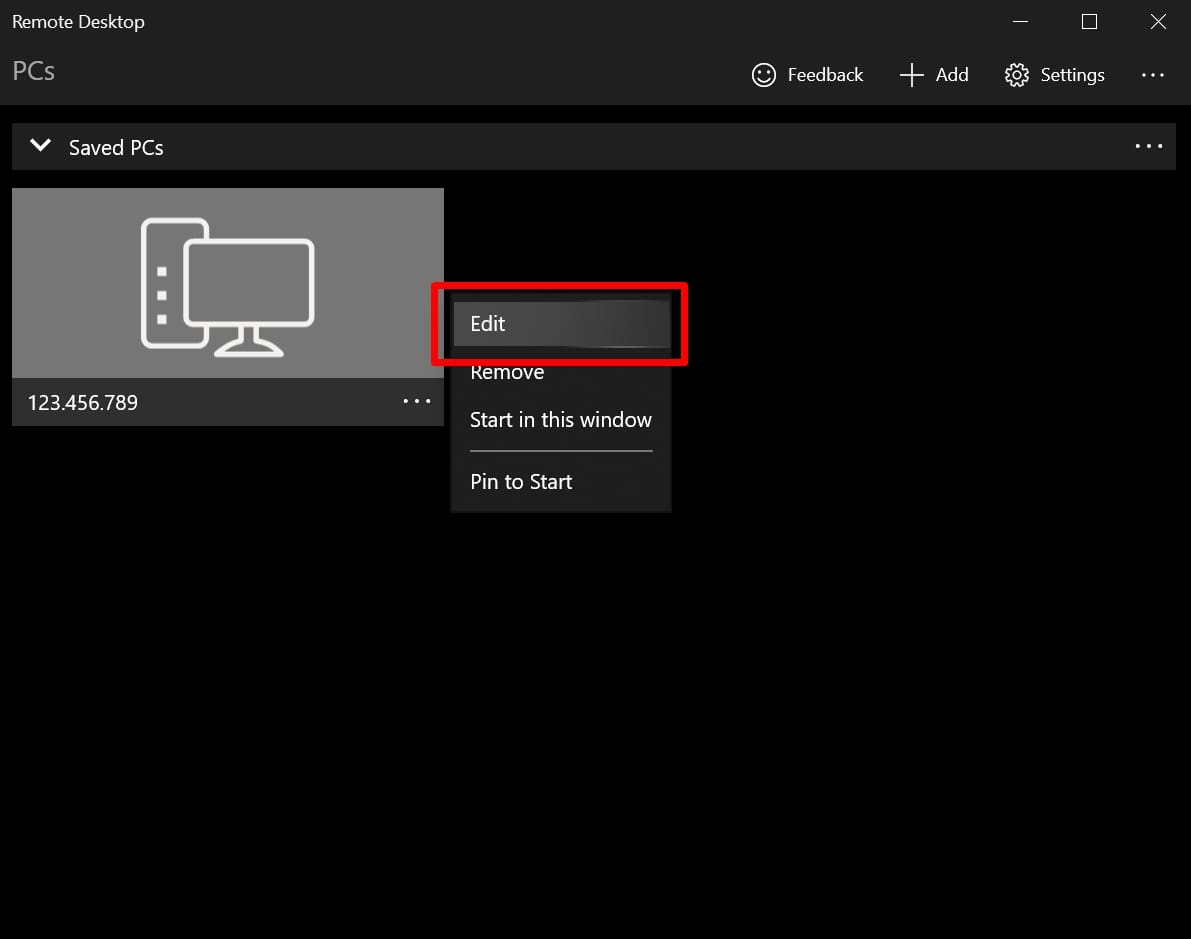The height and width of the screenshot is (939, 1191).
Task: Collapse the Saved PCs group chevron
Action: (x=40, y=145)
